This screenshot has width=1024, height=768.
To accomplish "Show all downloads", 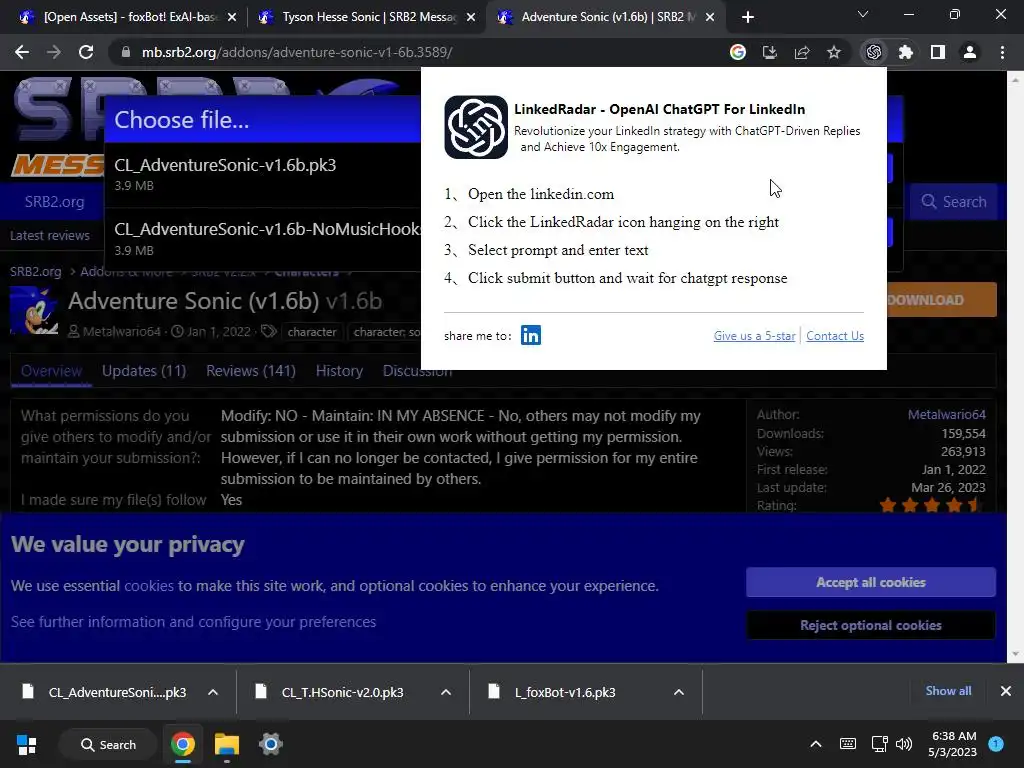I will coord(948,691).
